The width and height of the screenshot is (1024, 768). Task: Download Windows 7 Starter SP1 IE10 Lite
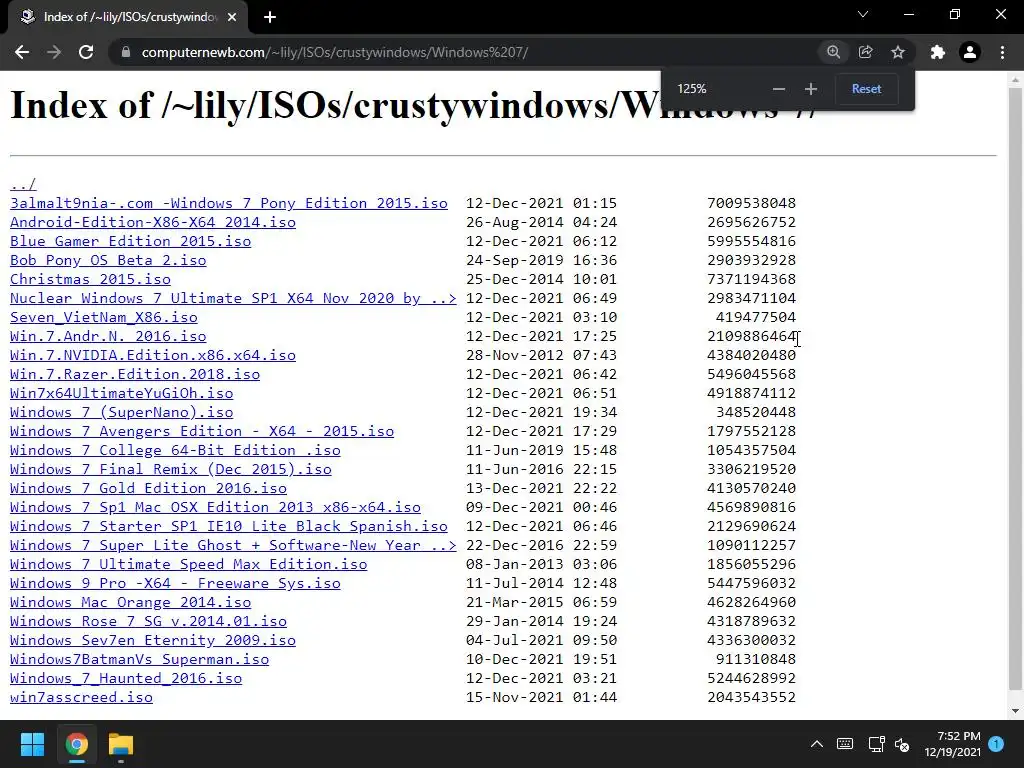(x=229, y=526)
